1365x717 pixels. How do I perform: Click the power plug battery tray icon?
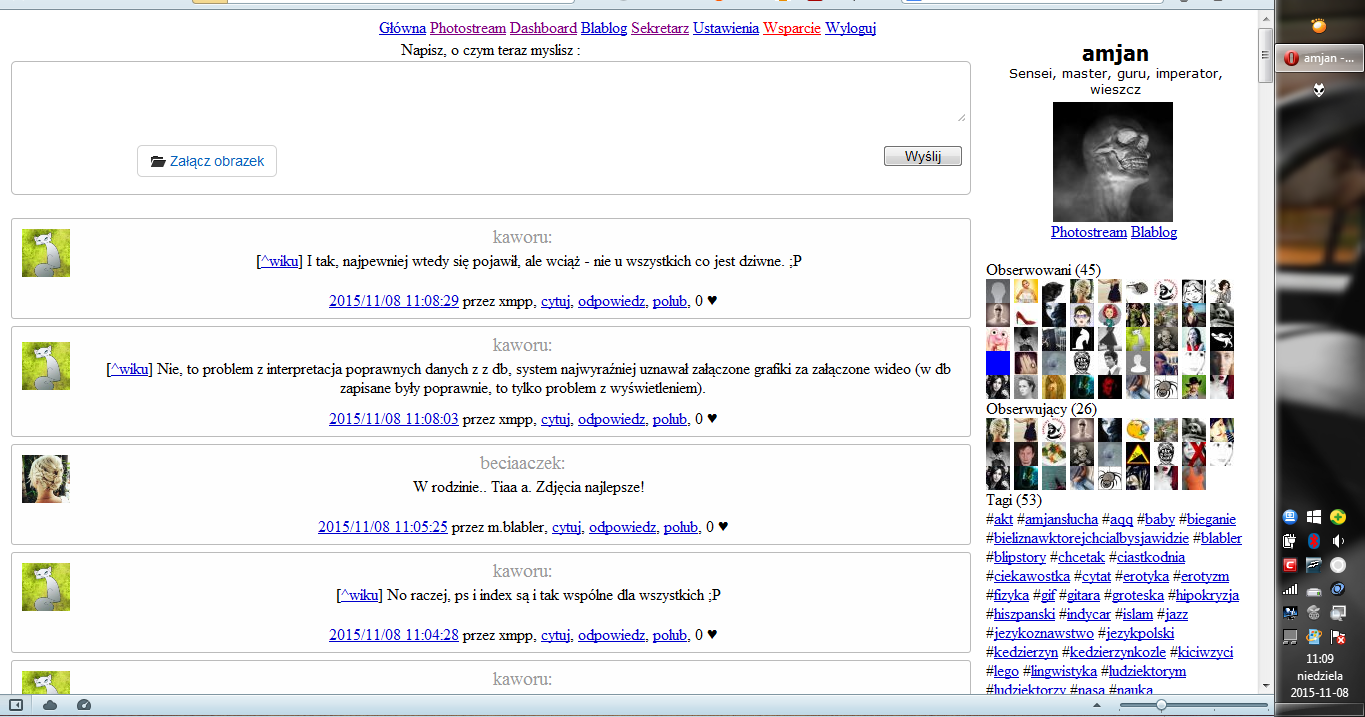tap(1290, 541)
